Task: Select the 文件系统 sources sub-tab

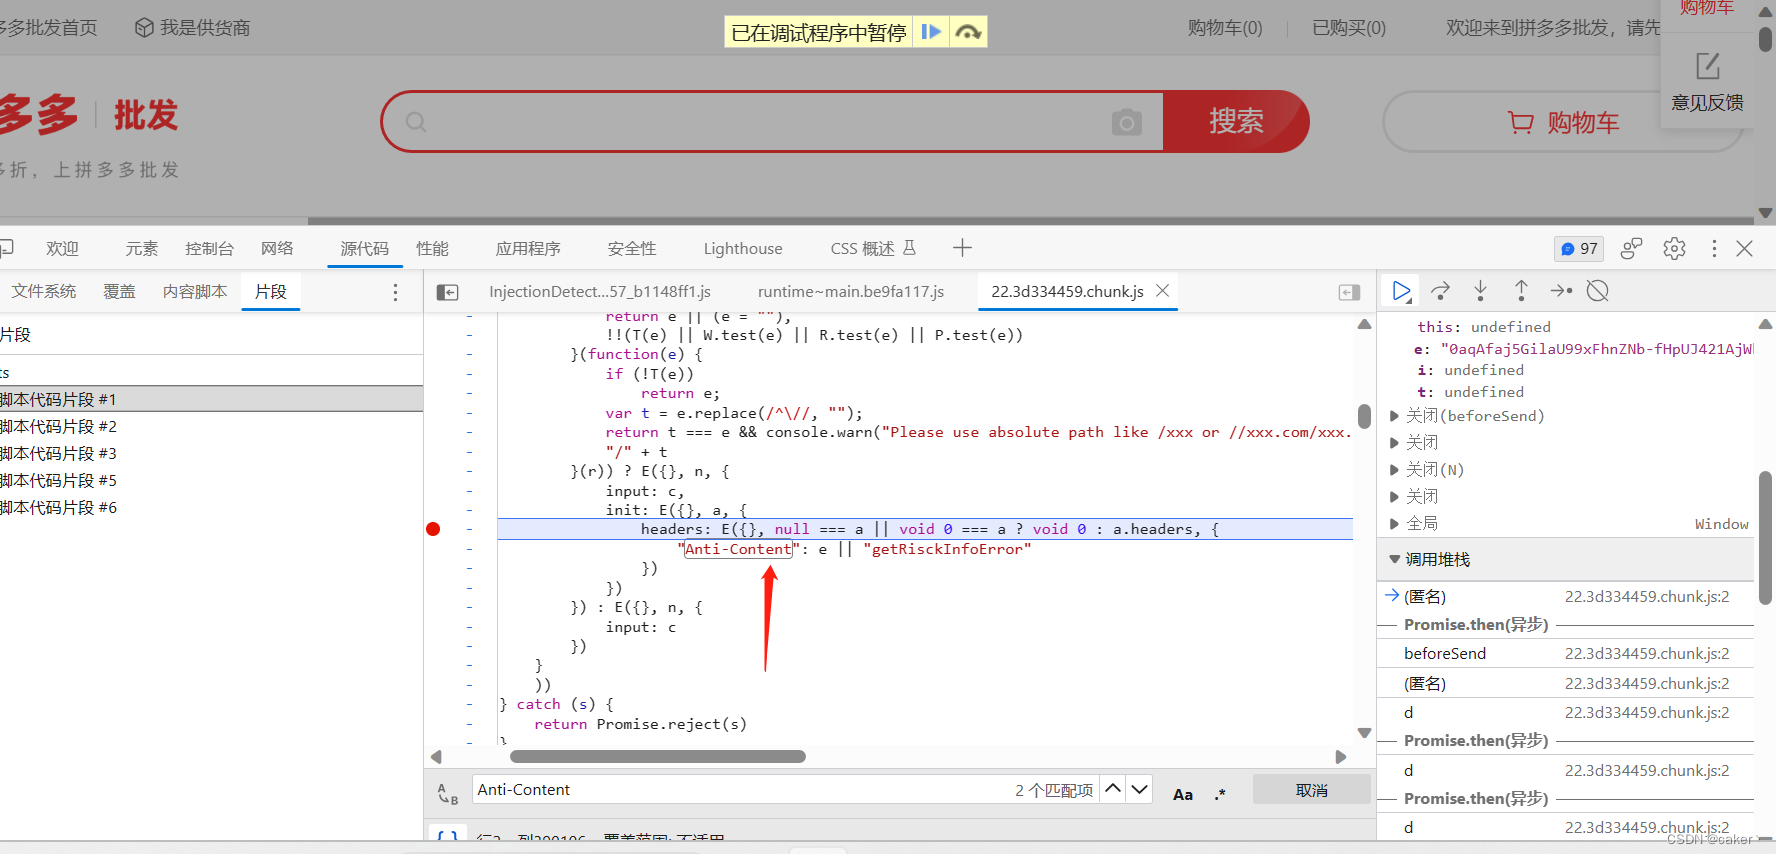Action: (44, 291)
